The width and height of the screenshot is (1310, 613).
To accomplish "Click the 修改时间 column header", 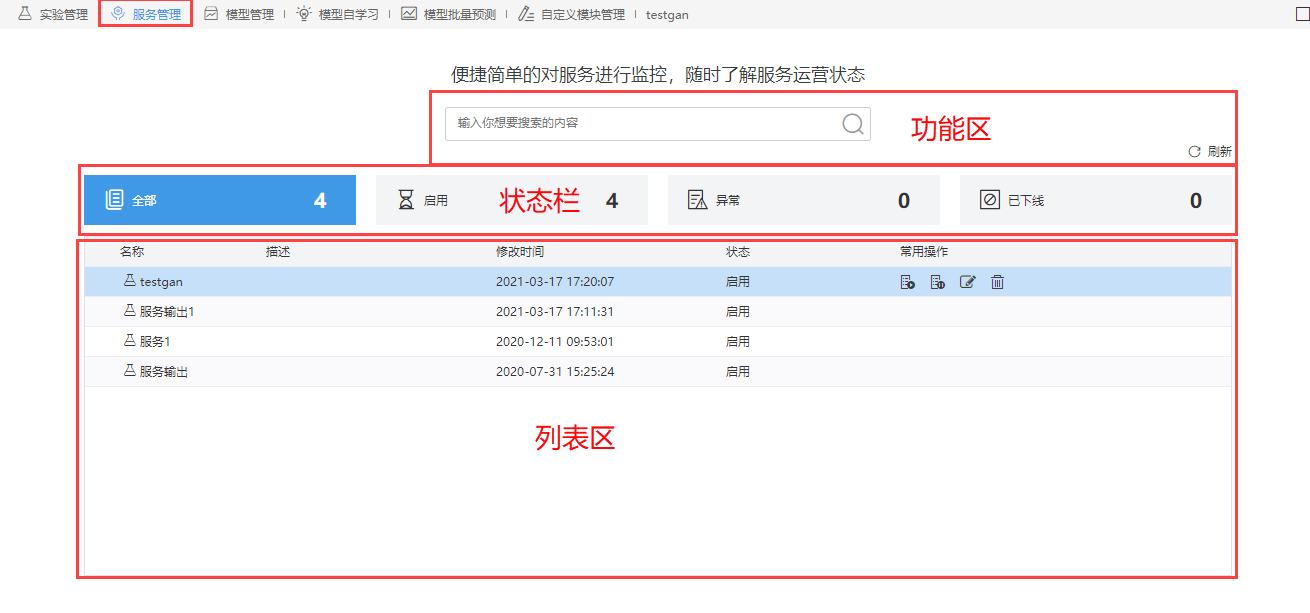I will 520,252.
